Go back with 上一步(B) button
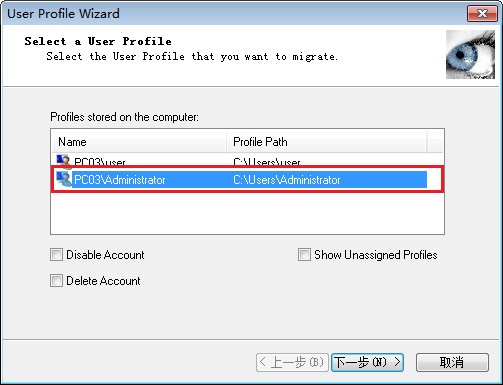The height and width of the screenshot is (385, 503). click(292, 362)
